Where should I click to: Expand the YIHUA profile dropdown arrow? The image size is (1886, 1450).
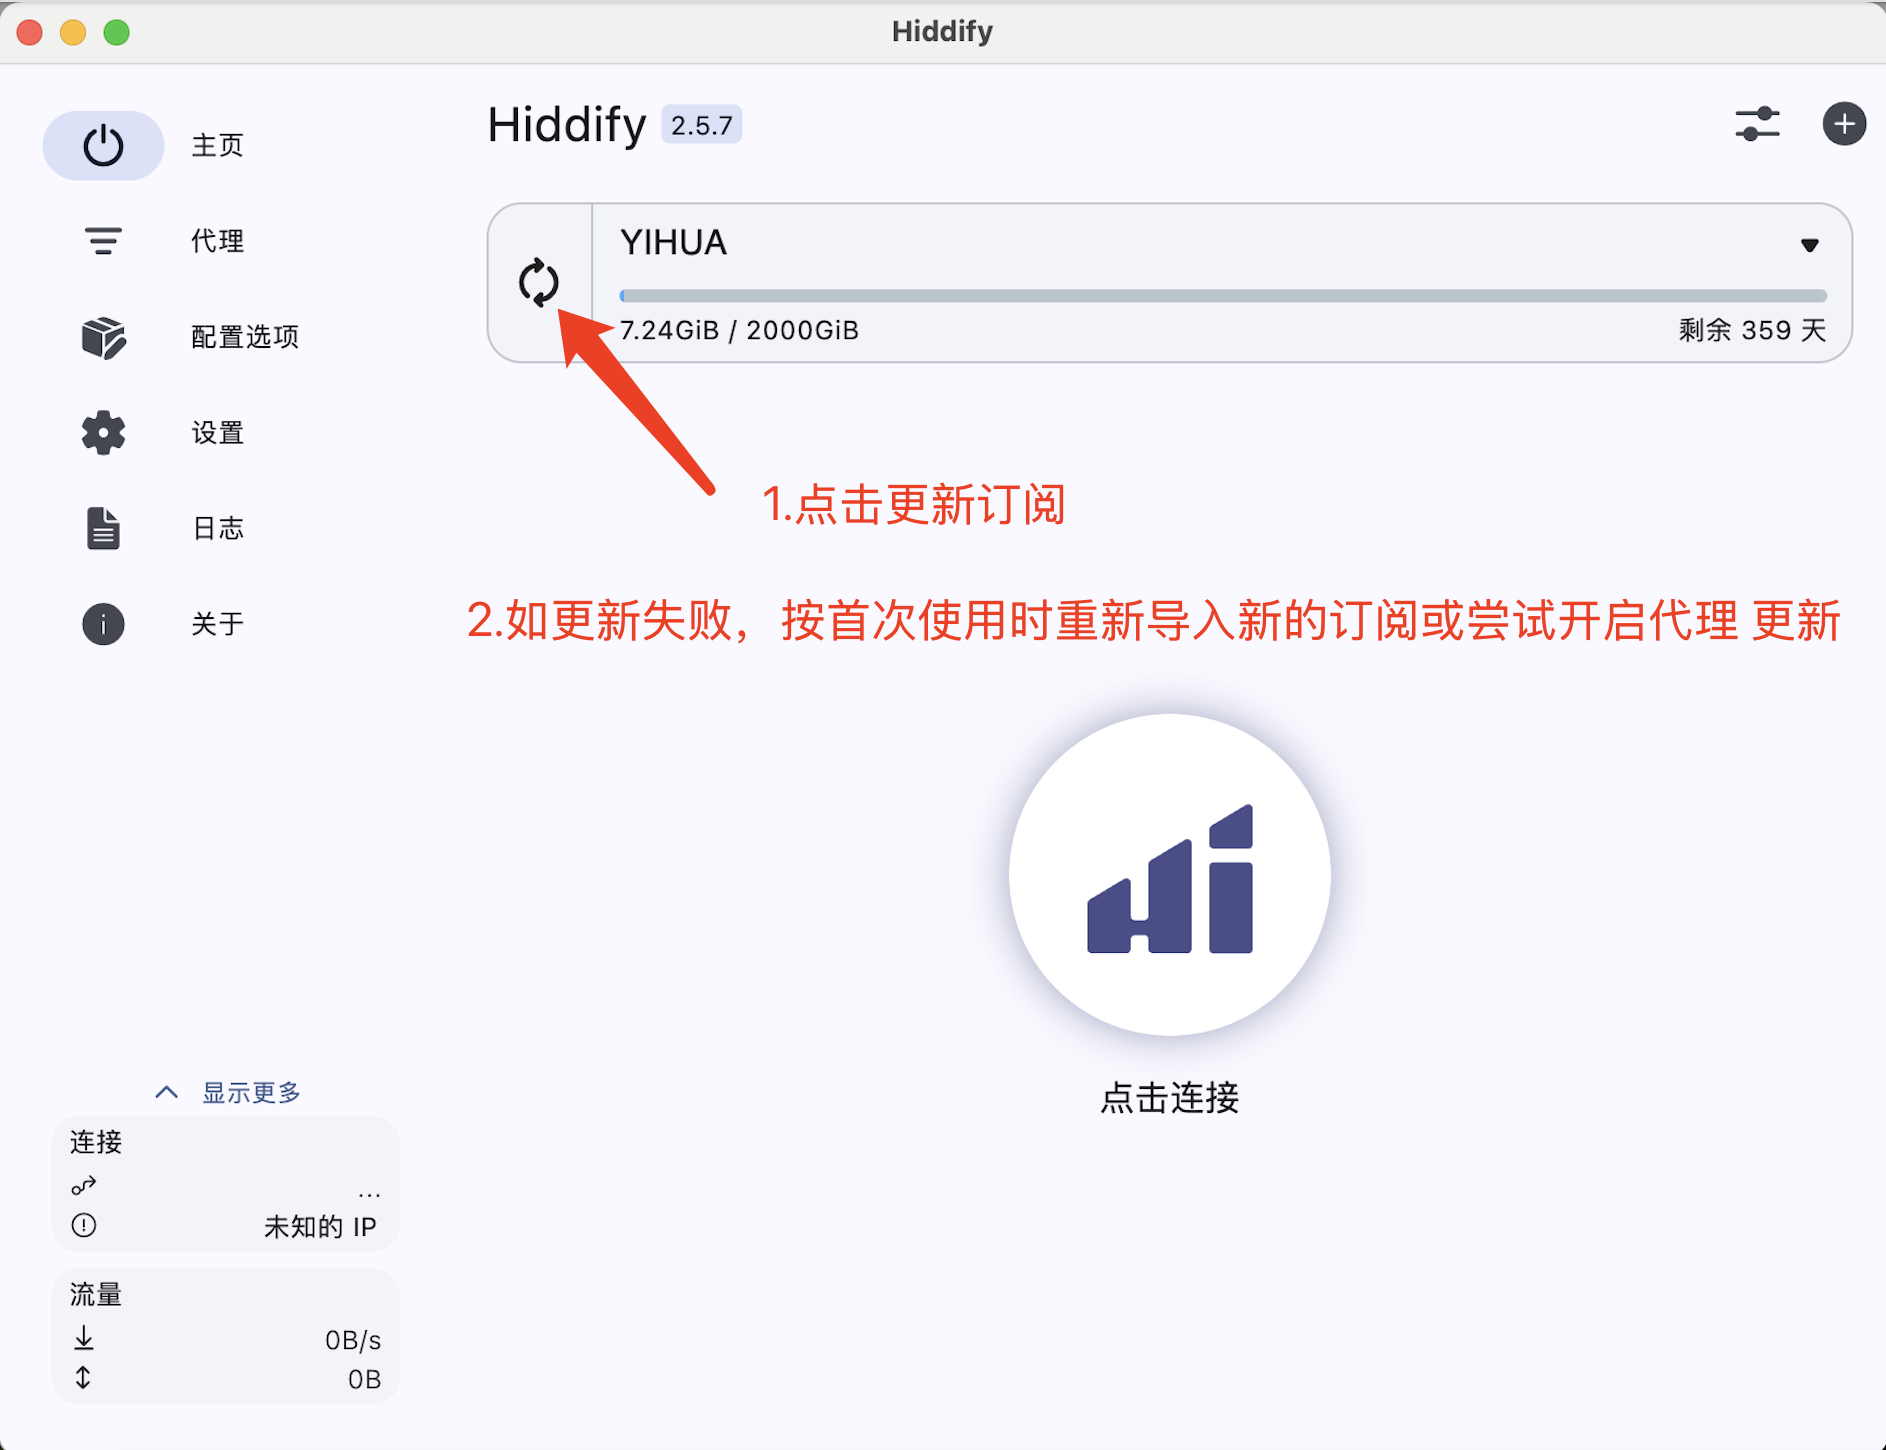1809,245
